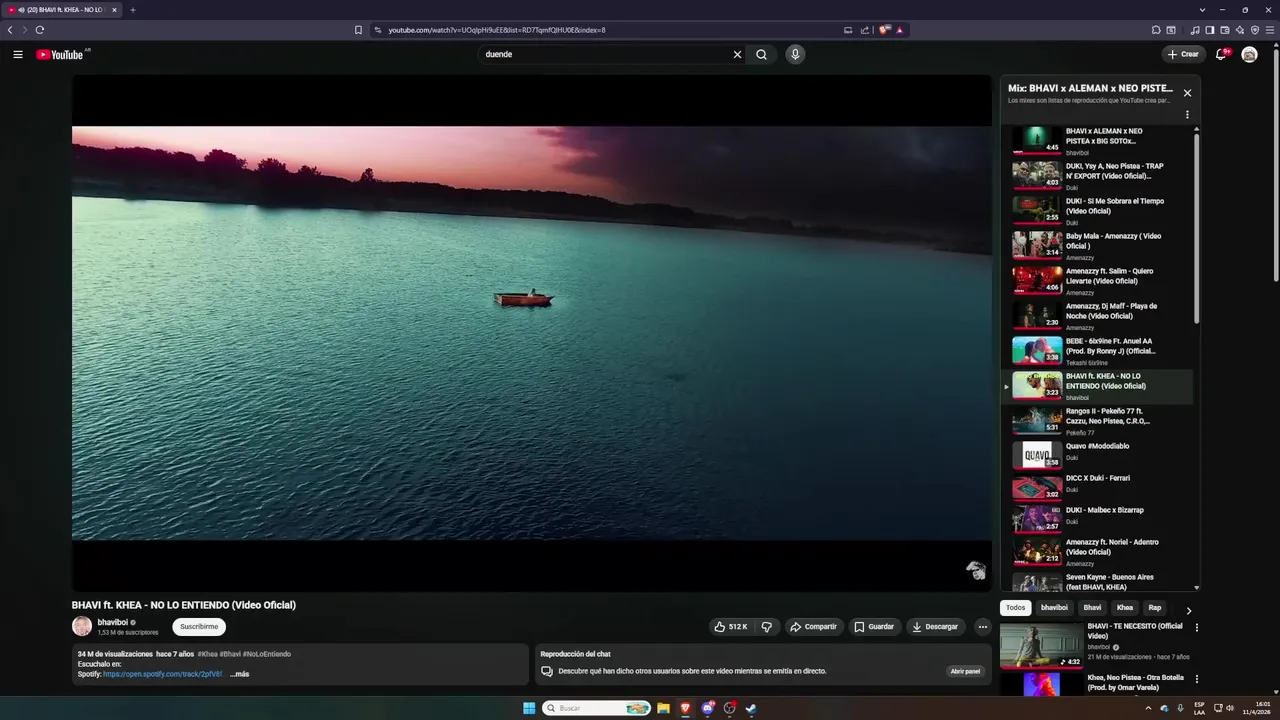Bookmark this page via the bookmark icon
The height and width of the screenshot is (720, 1280).
(358, 30)
